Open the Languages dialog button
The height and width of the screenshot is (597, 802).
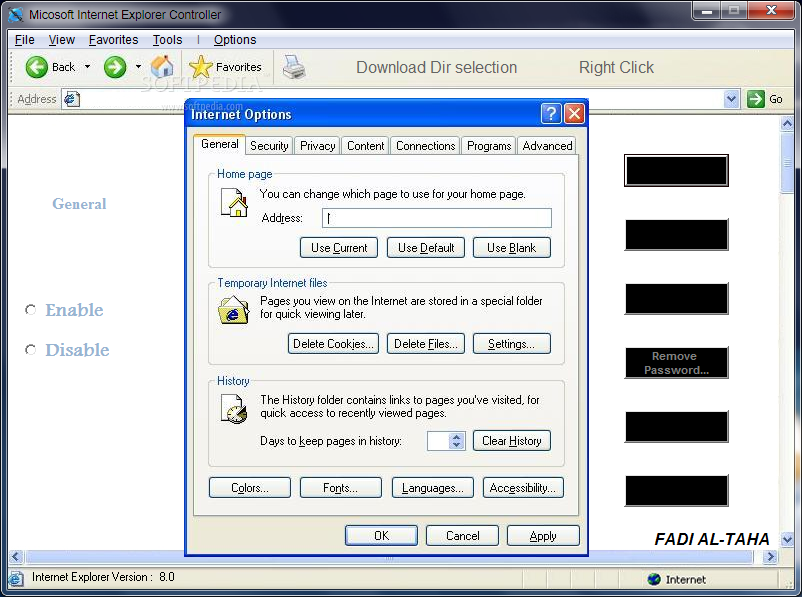433,488
